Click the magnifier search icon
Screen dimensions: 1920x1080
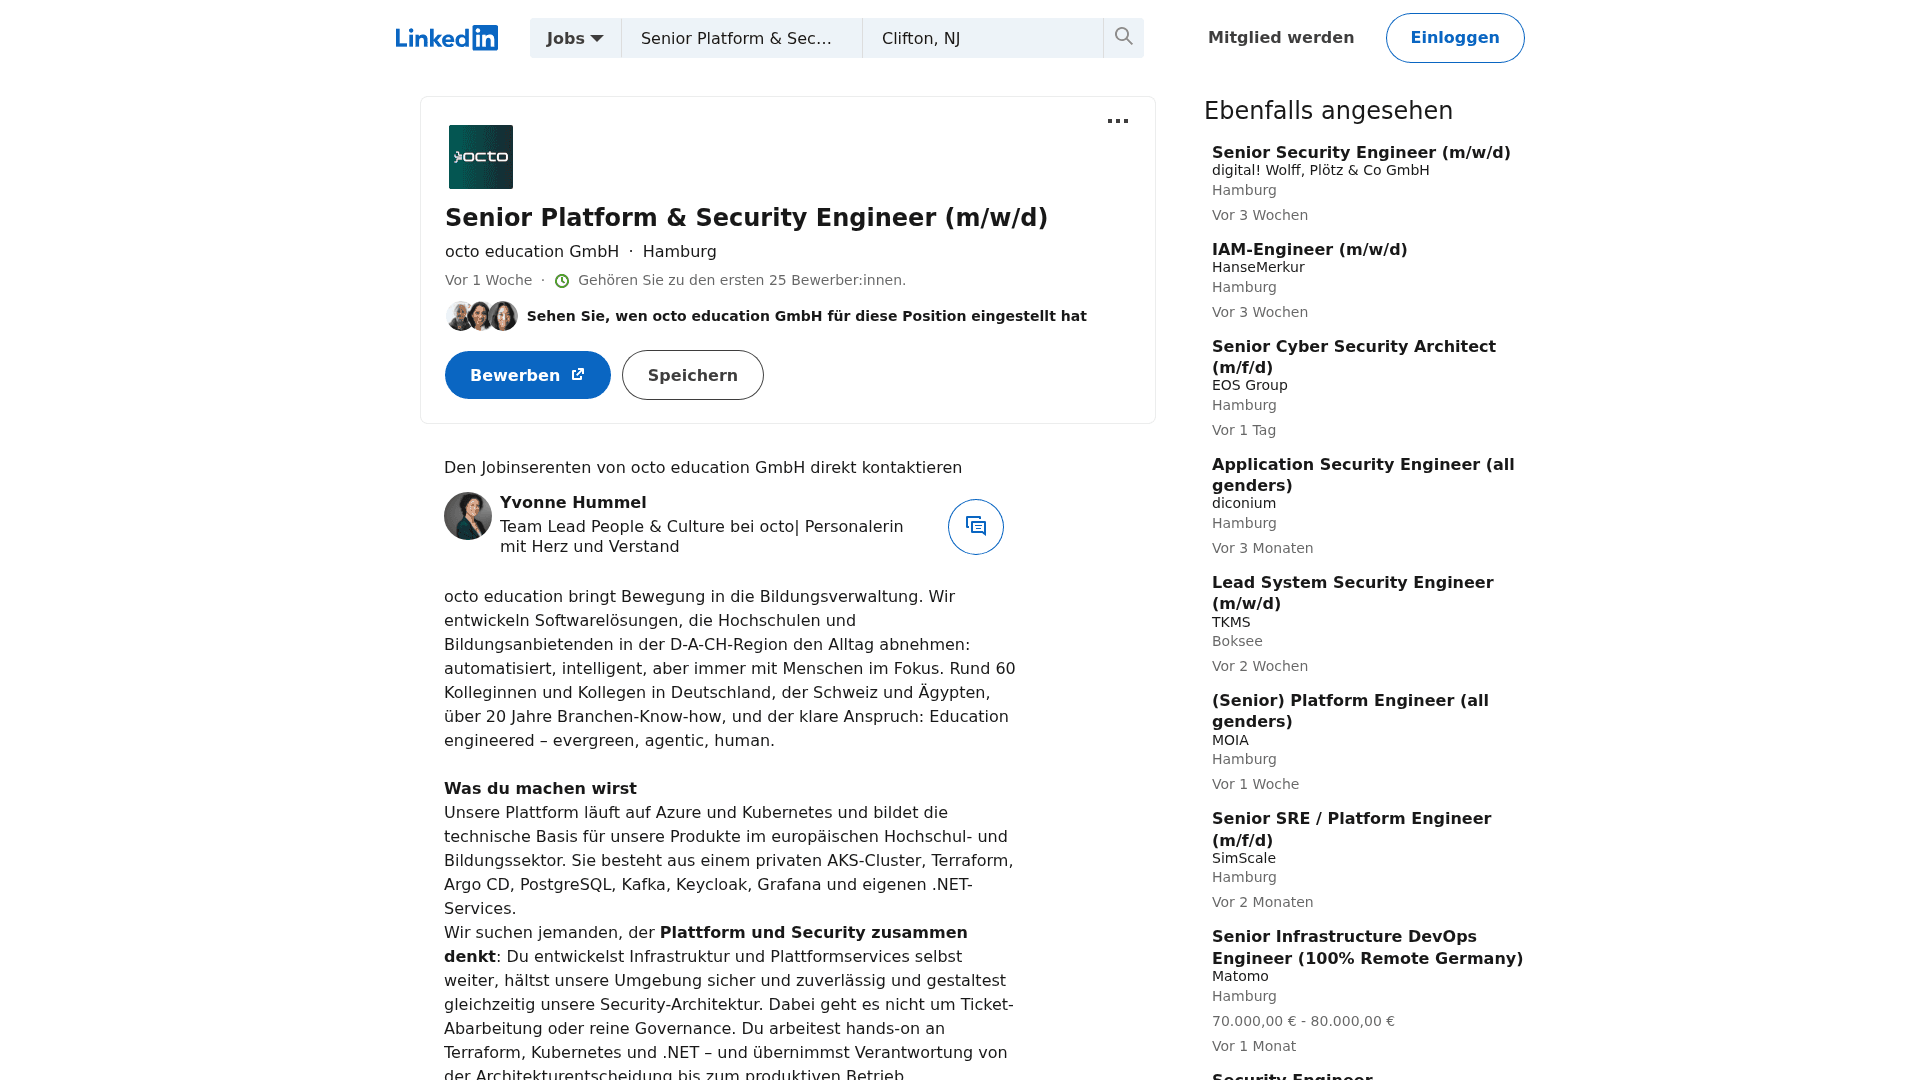1124,38
